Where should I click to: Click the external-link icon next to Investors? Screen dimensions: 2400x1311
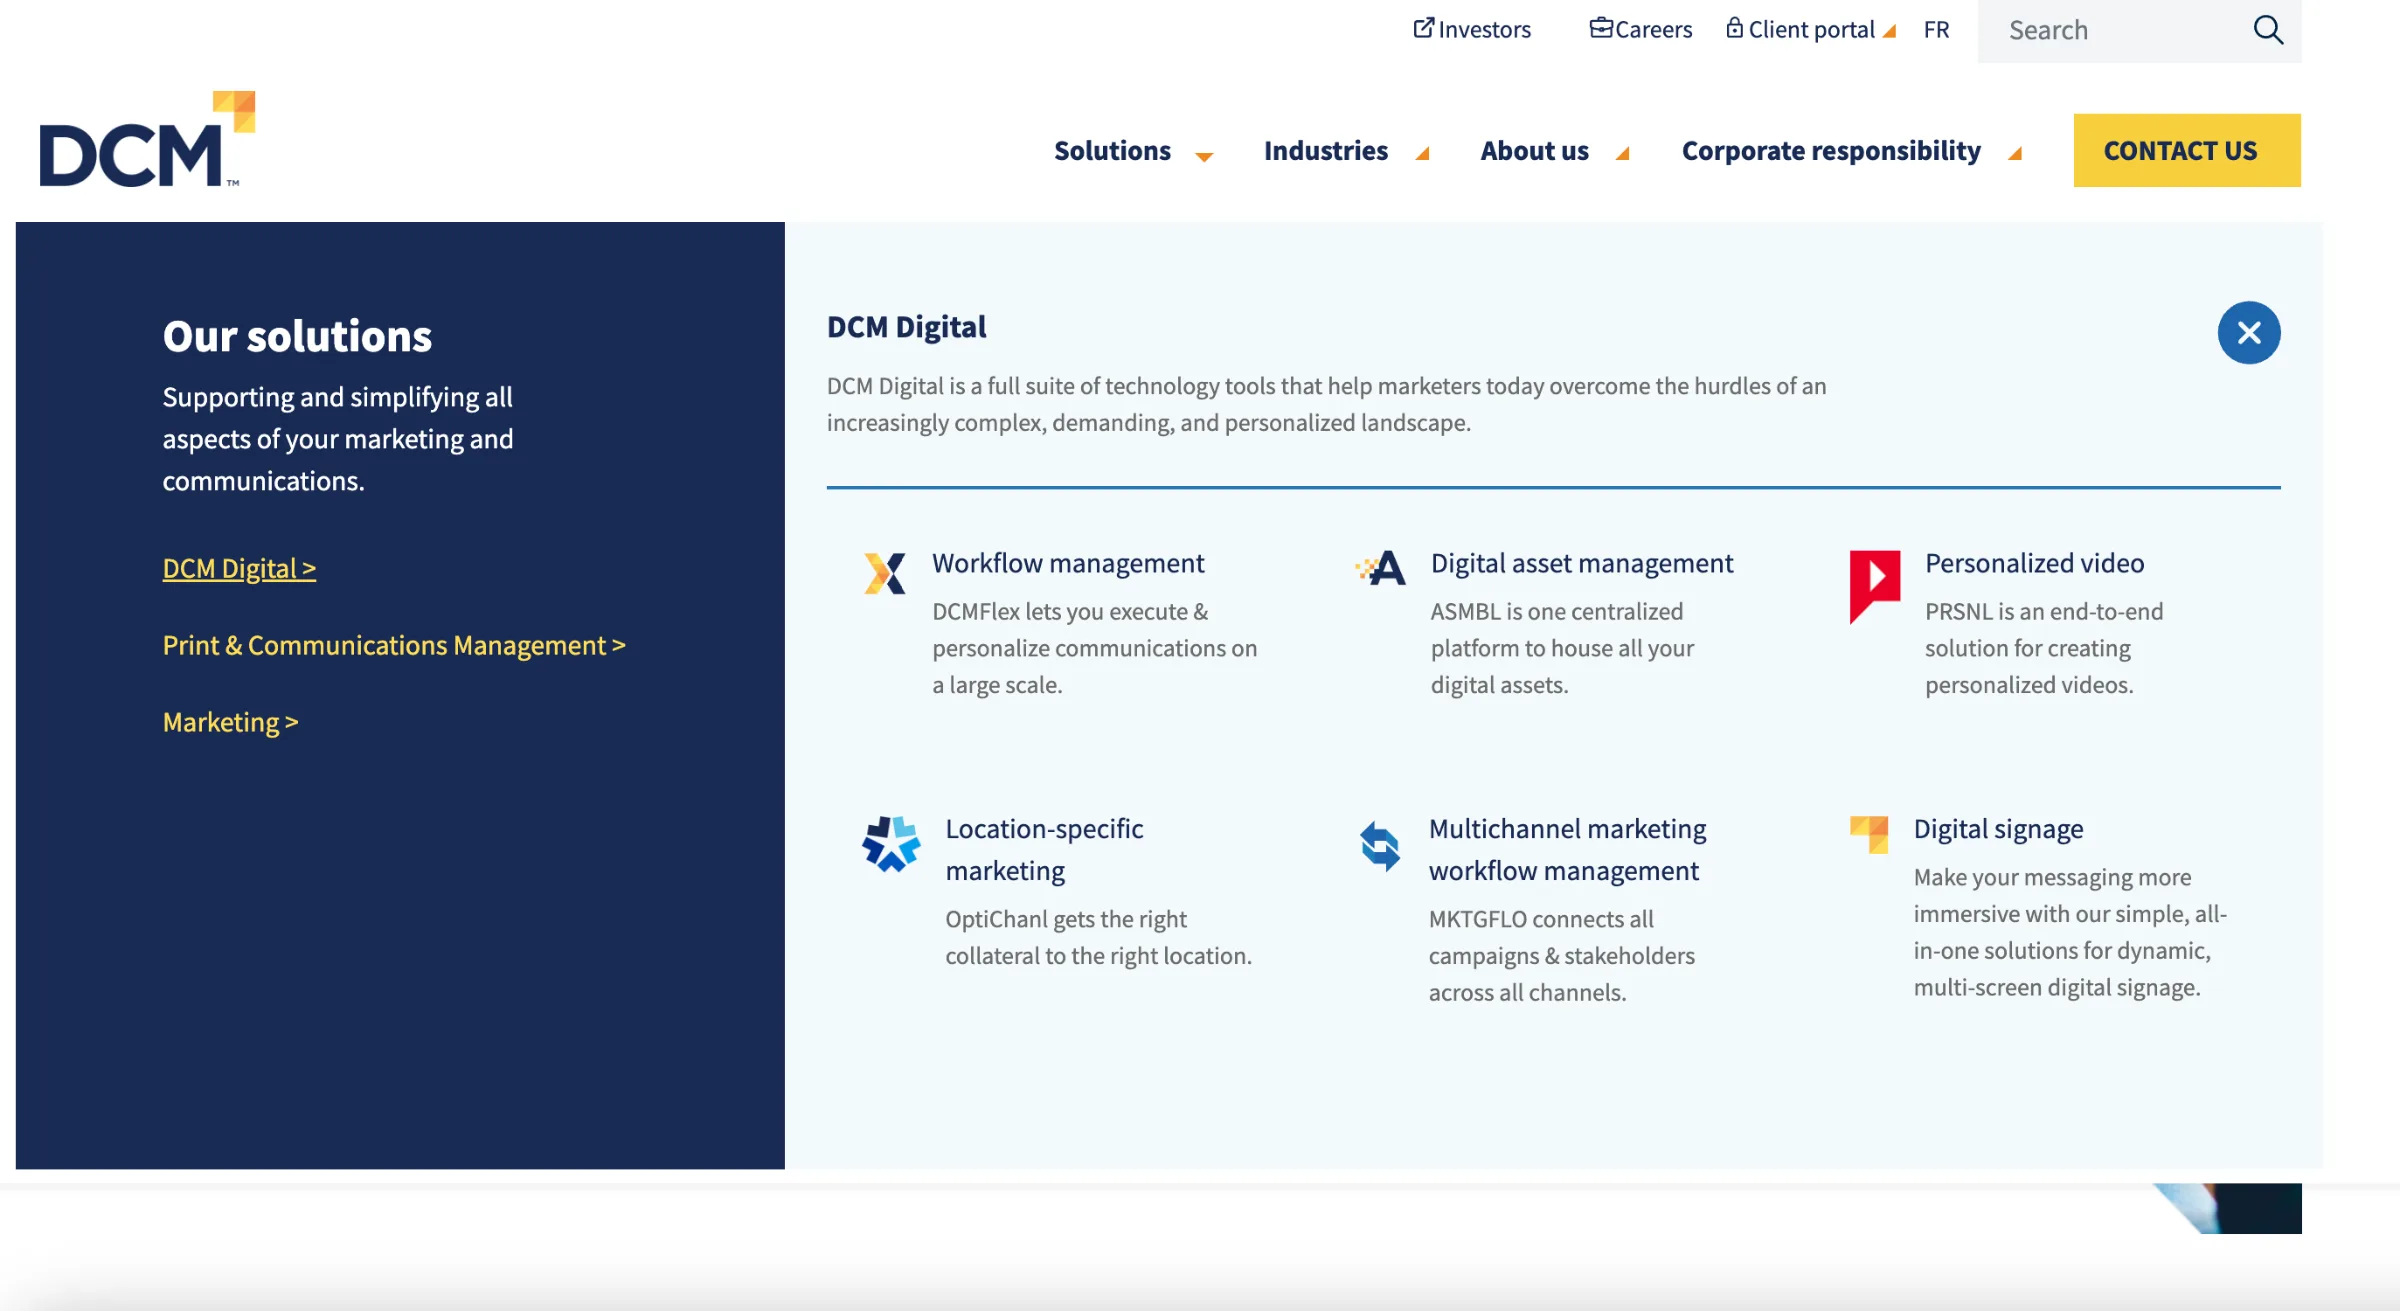(x=1423, y=28)
